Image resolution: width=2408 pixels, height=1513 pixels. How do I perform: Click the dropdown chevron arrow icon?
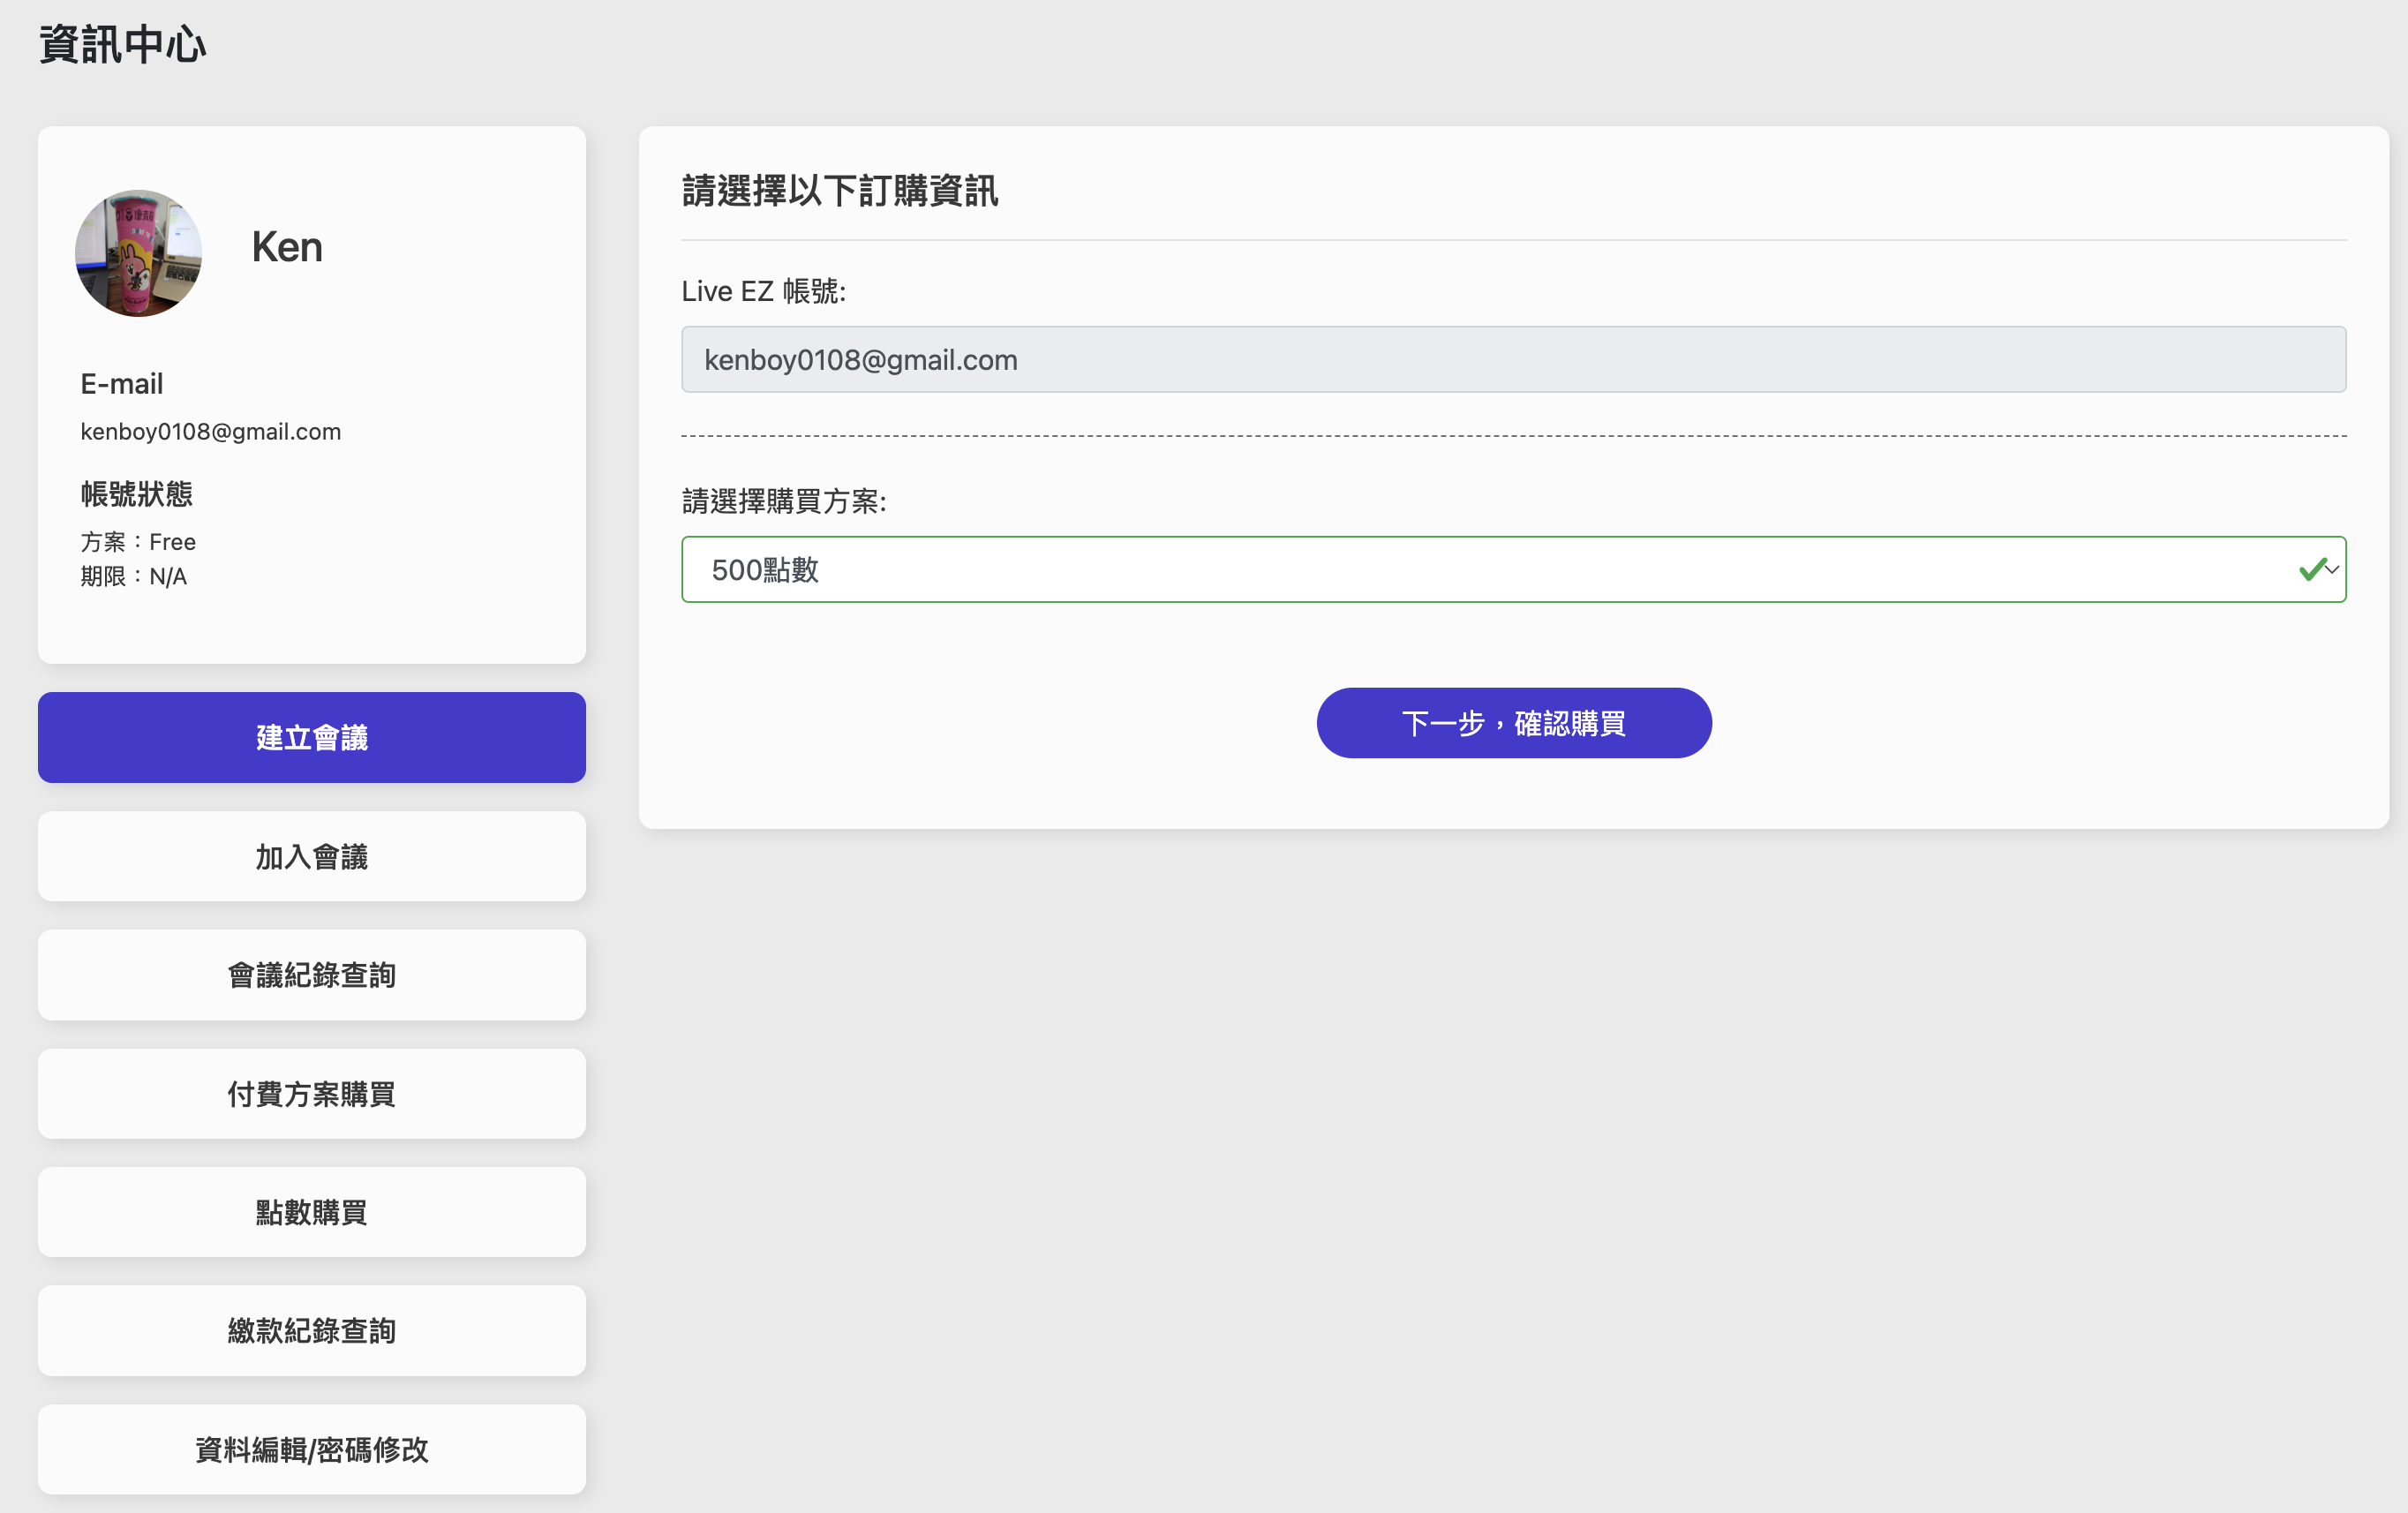[x=2332, y=569]
